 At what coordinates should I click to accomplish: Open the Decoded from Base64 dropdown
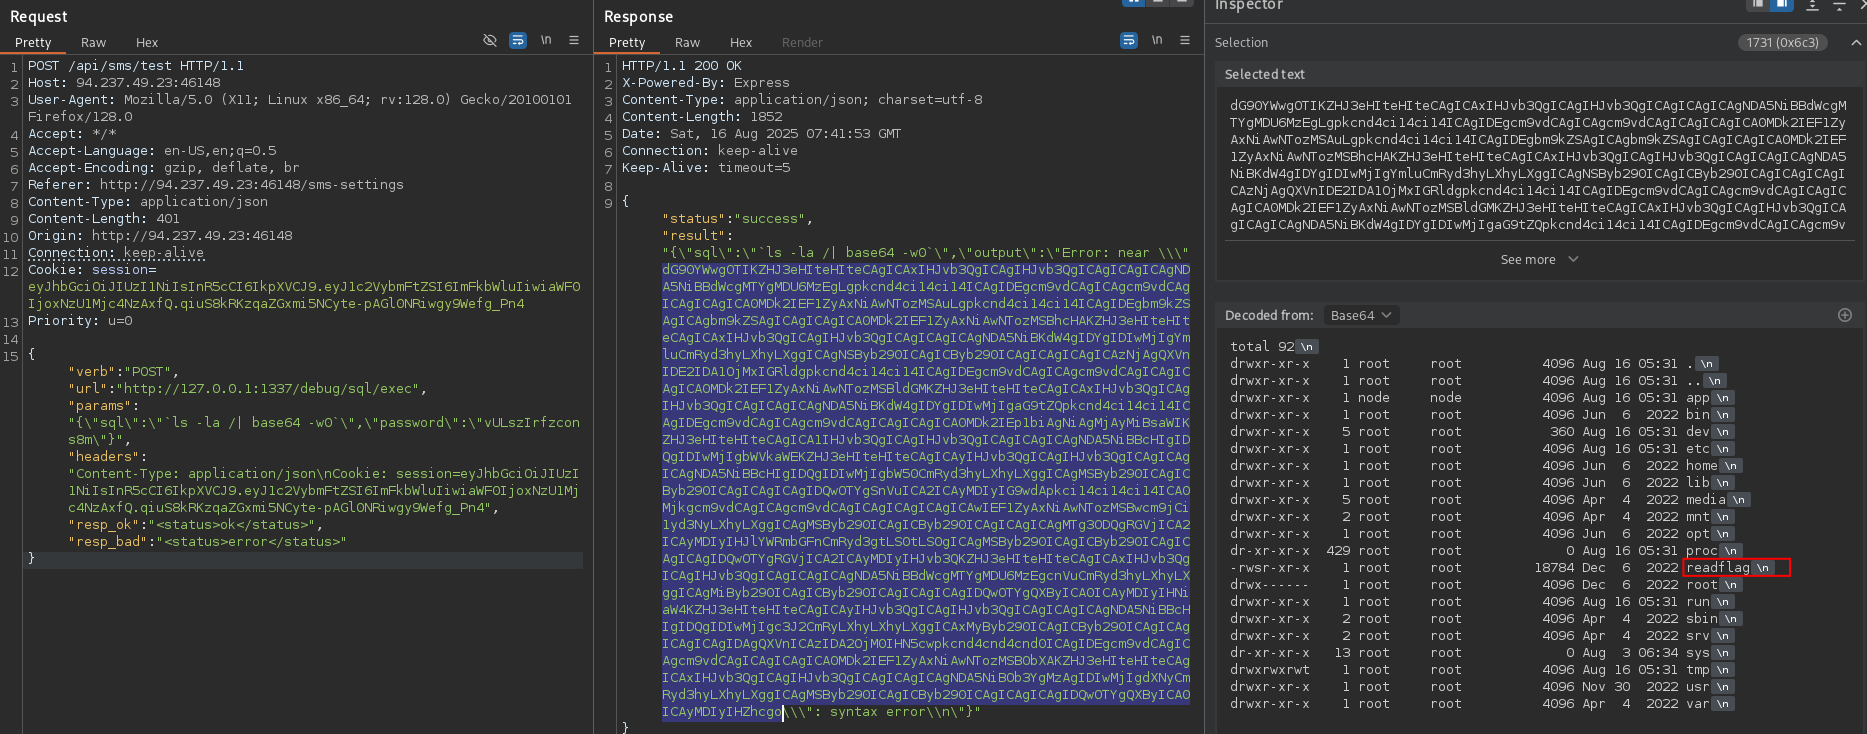click(1360, 315)
